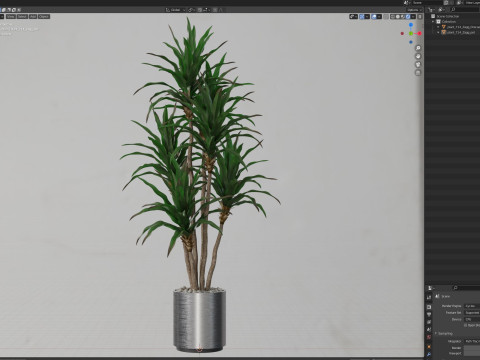Screen dimensions: 480x360
Task: Toggle viewport overlays display
Action: 374,17
